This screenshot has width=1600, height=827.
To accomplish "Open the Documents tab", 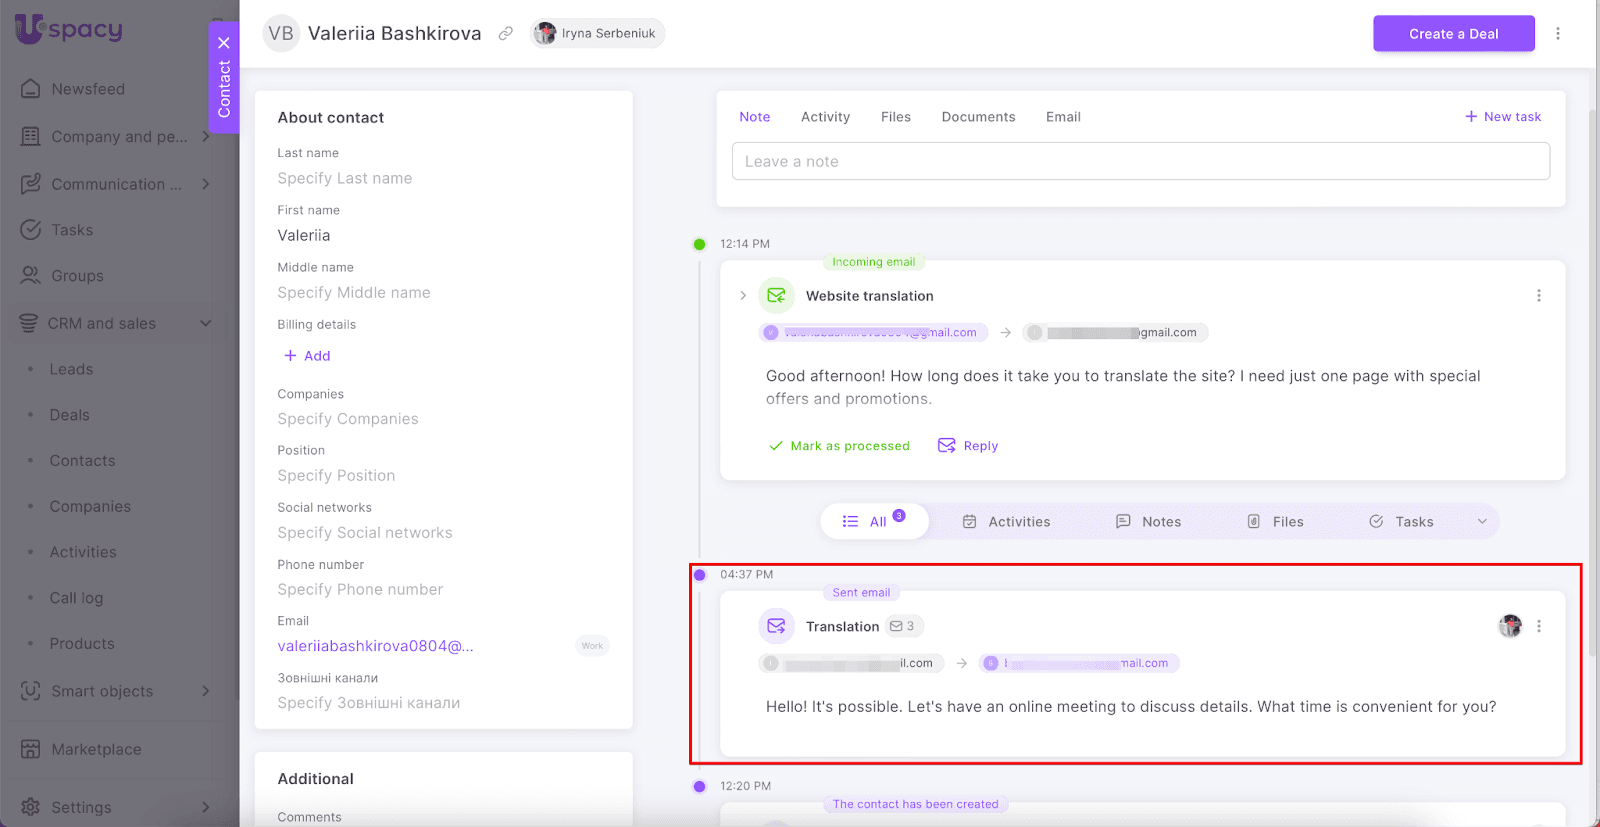I will 978,117.
